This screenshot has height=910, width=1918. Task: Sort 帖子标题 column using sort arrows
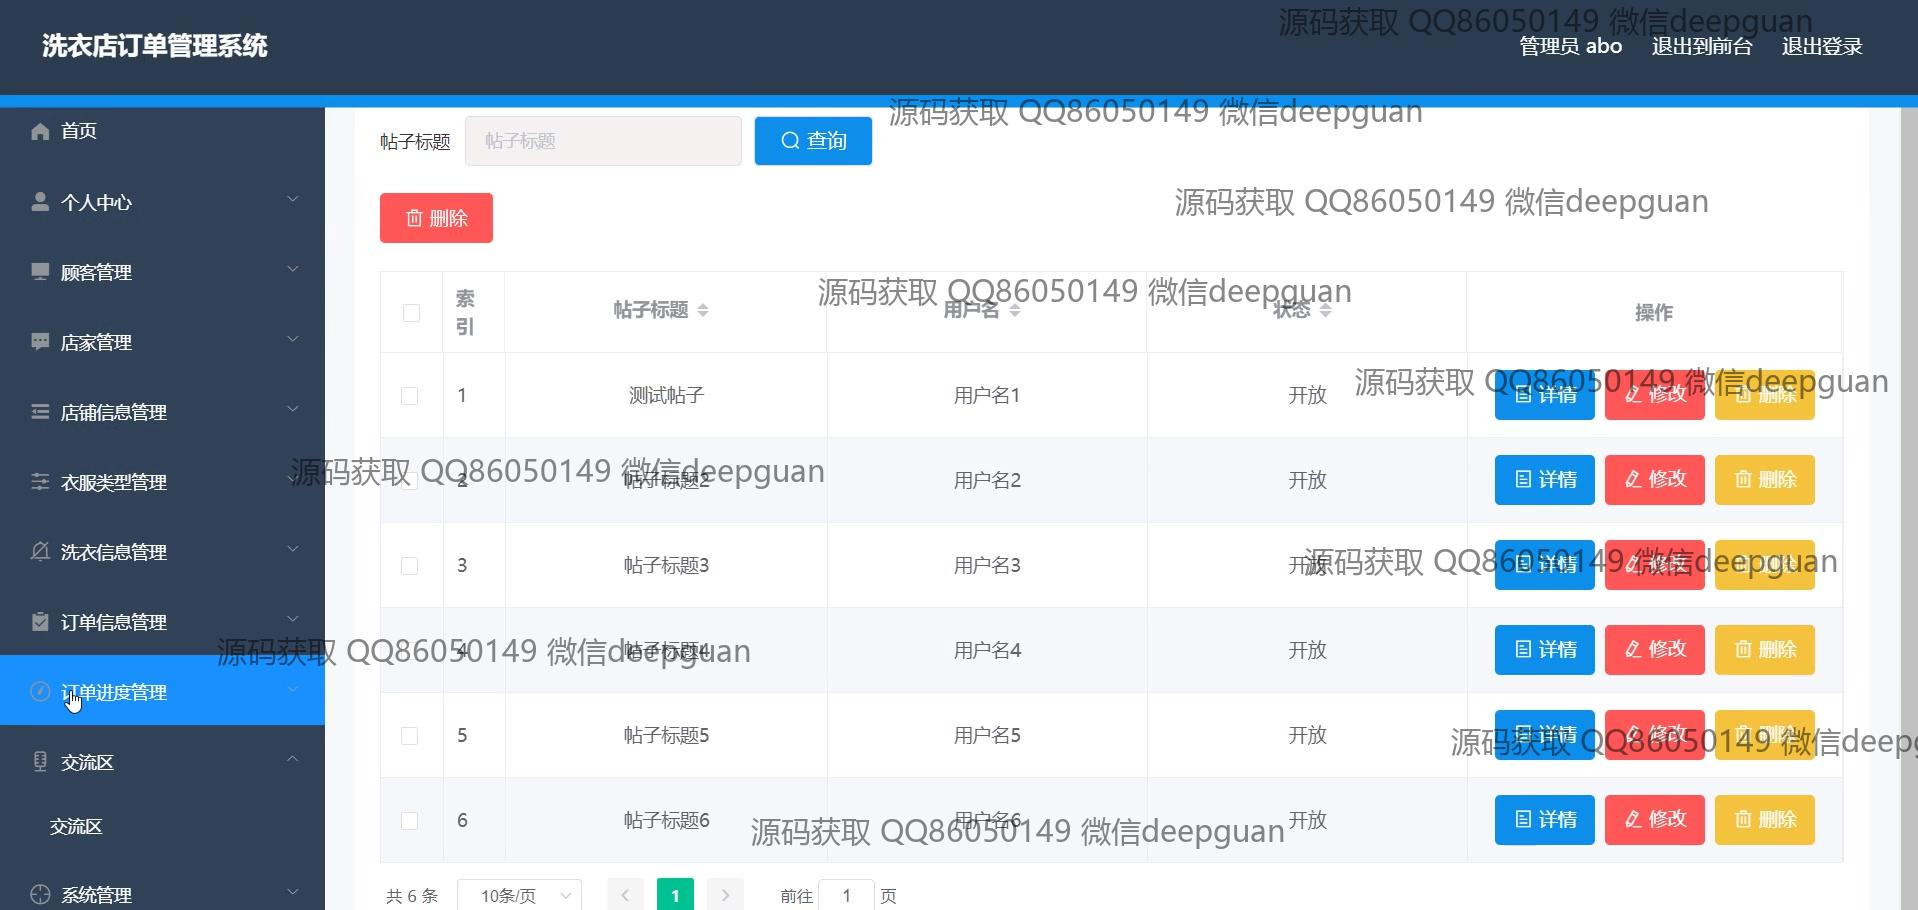[x=703, y=311]
